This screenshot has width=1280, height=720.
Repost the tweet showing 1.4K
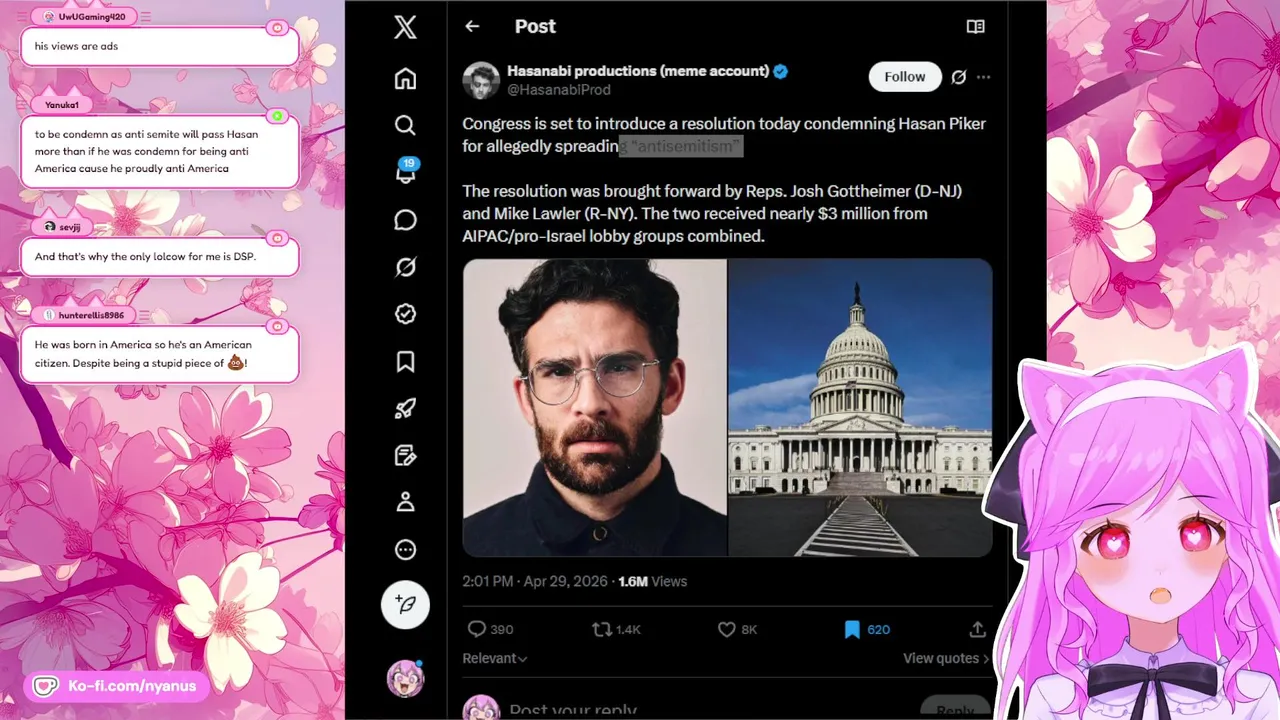(616, 629)
